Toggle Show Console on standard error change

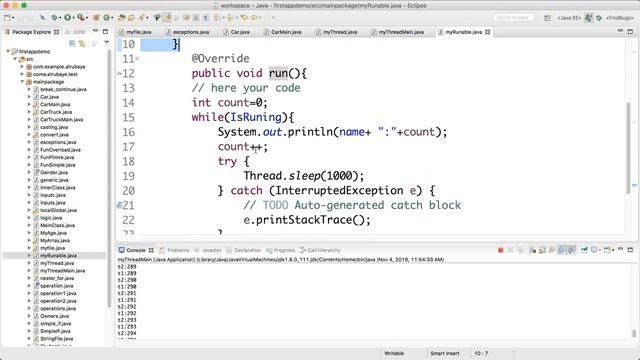tap(571, 250)
